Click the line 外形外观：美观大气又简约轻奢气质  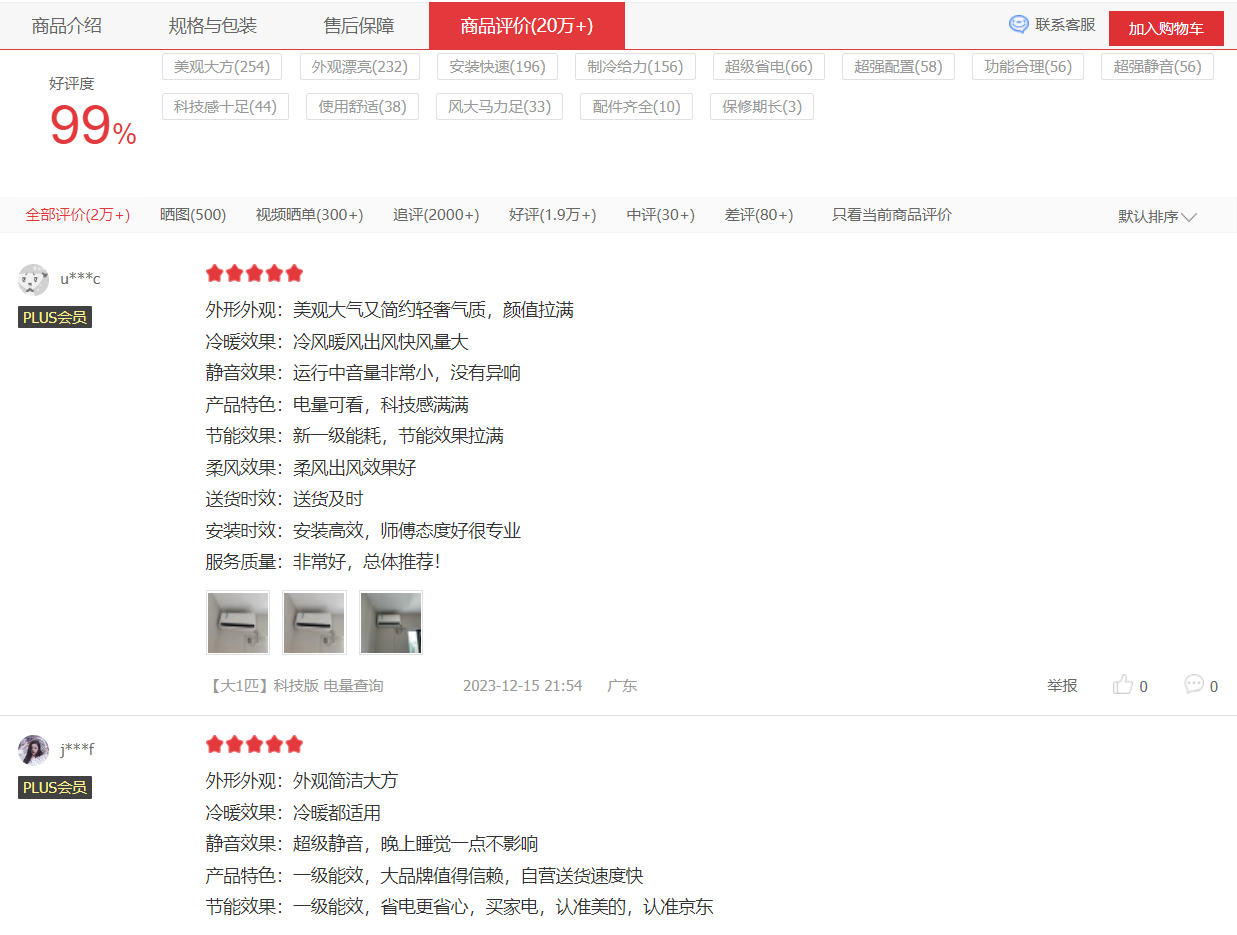coord(390,310)
